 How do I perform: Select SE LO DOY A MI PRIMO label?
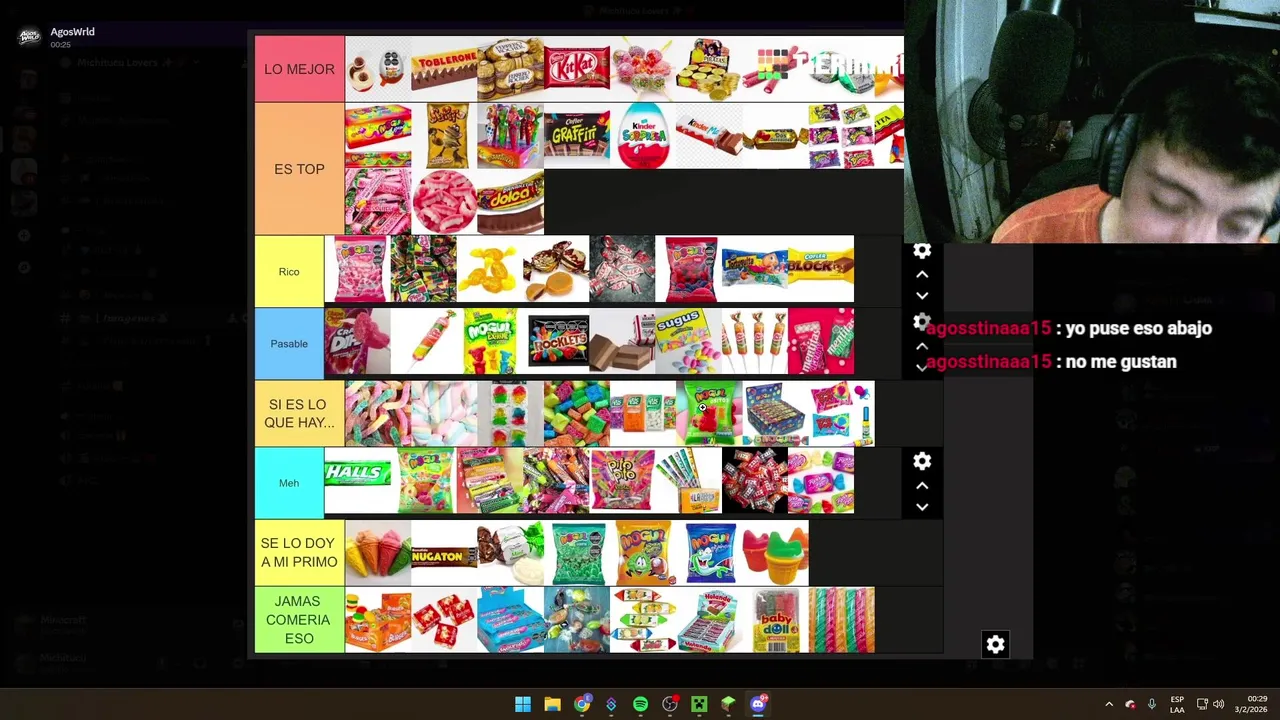pyautogui.click(x=299, y=552)
